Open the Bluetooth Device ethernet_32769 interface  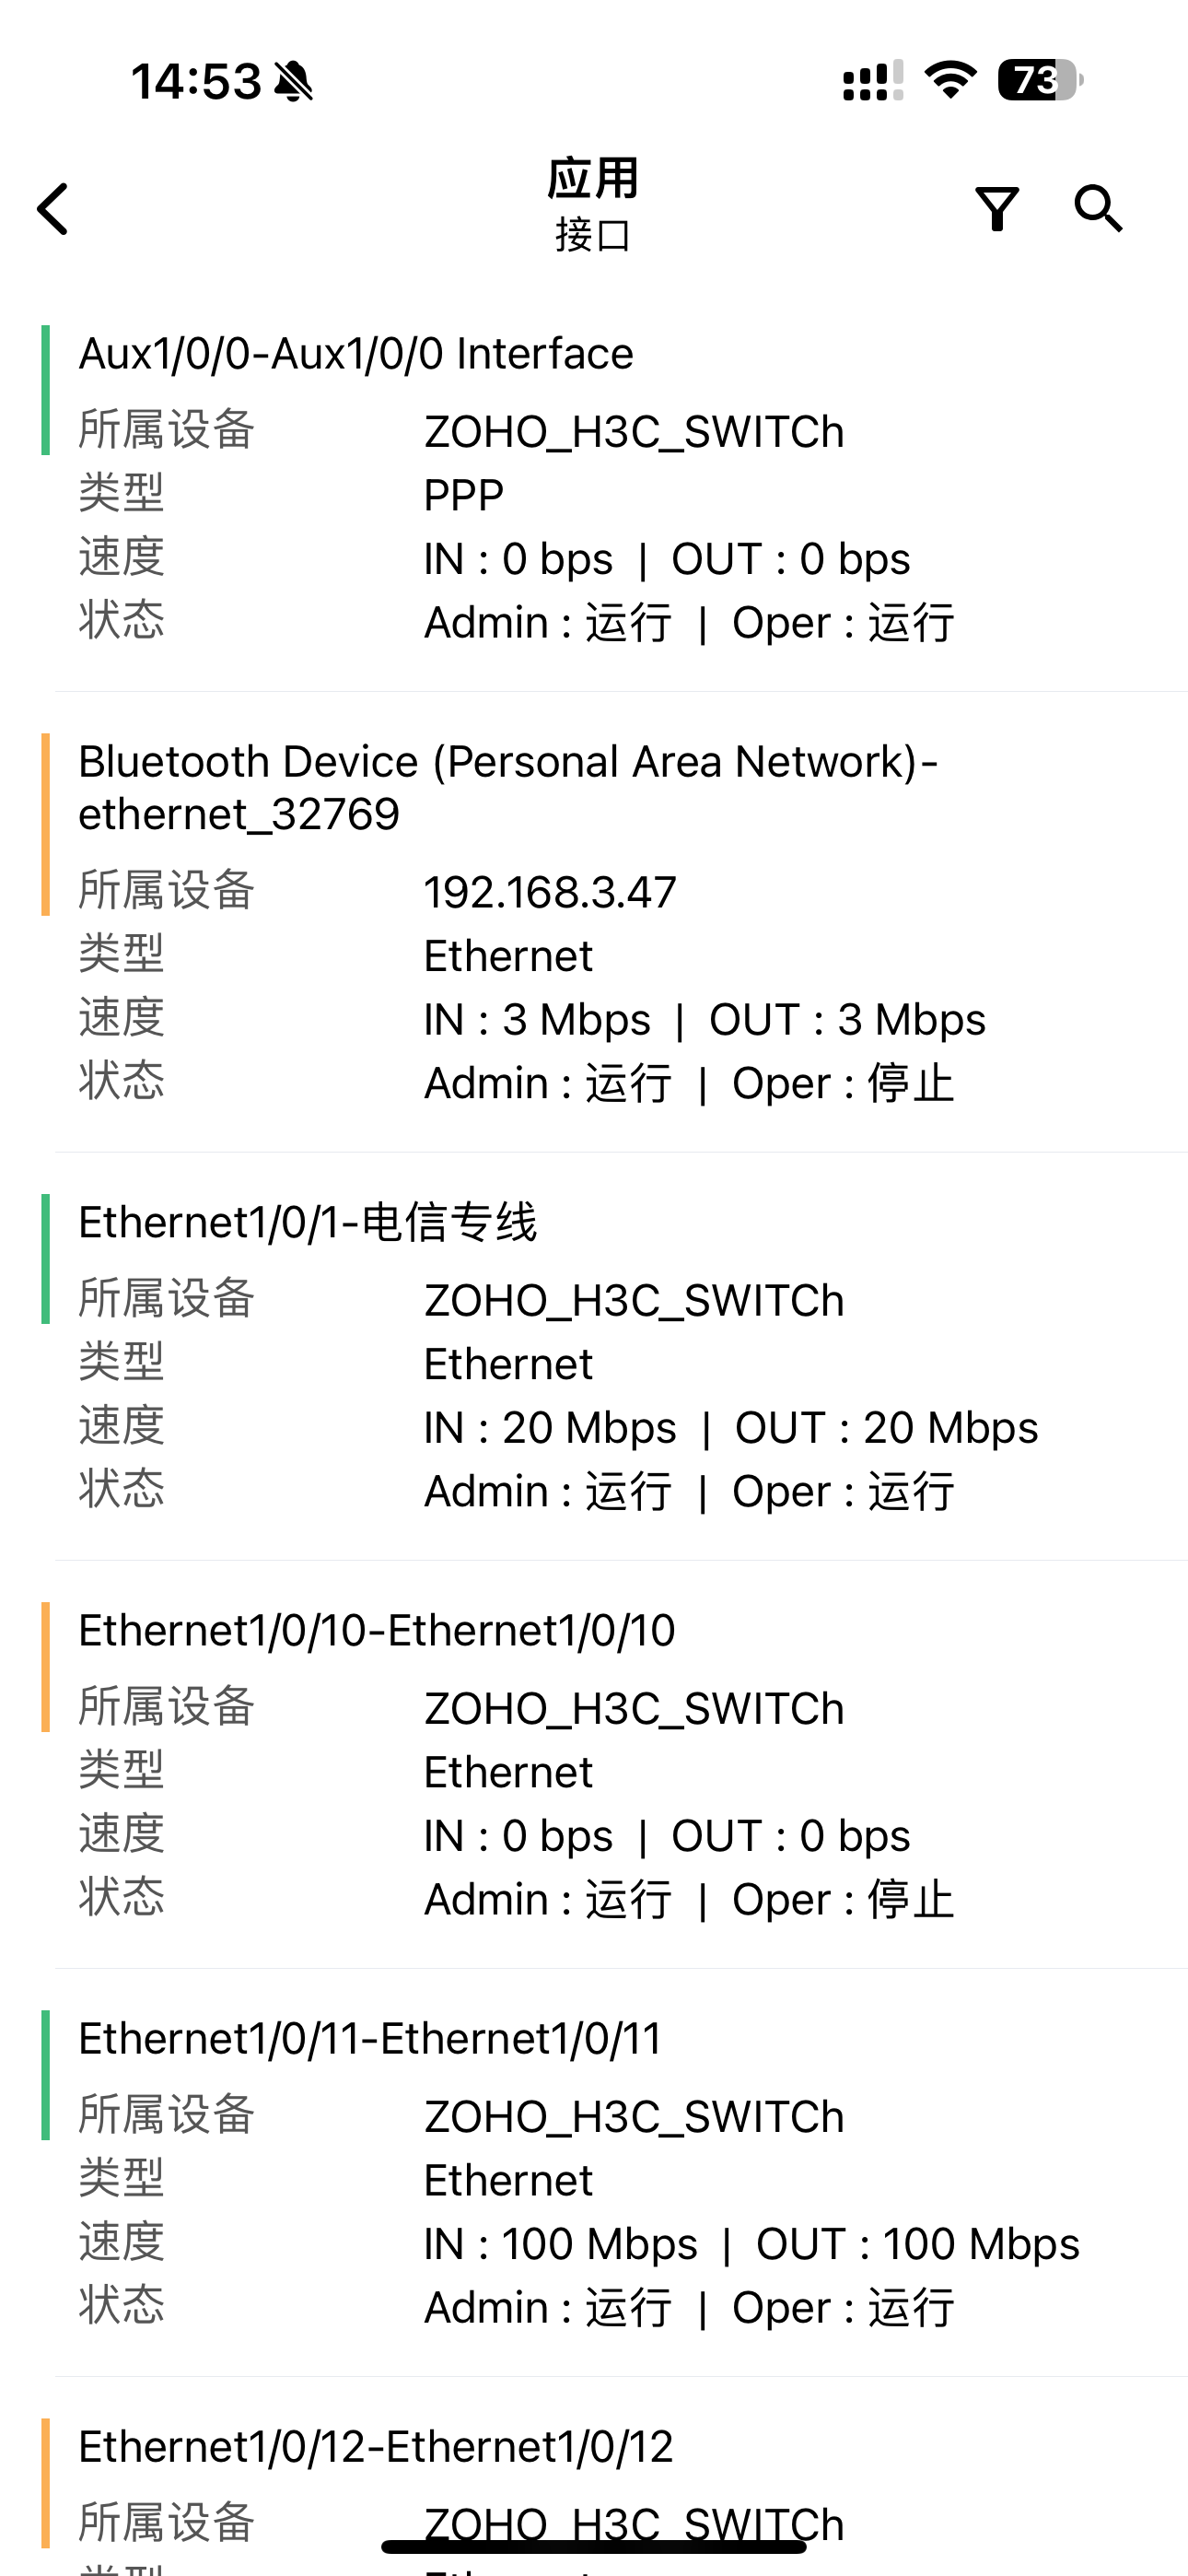[x=508, y=788]
